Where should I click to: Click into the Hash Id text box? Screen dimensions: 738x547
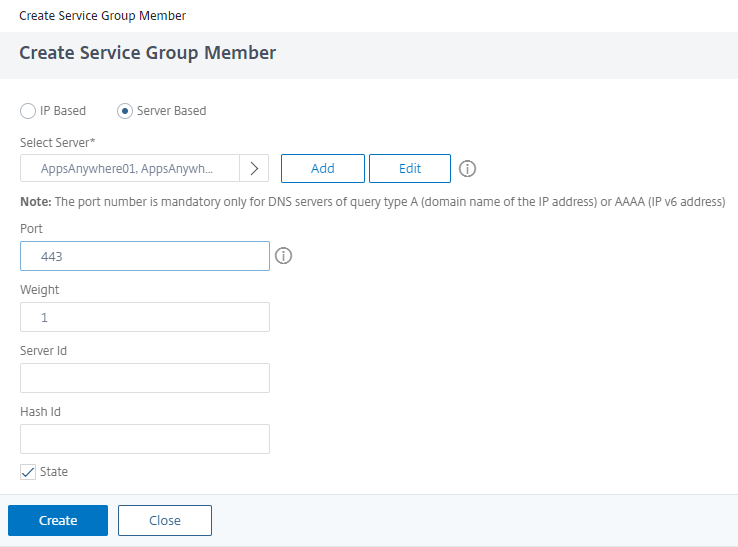145,439
